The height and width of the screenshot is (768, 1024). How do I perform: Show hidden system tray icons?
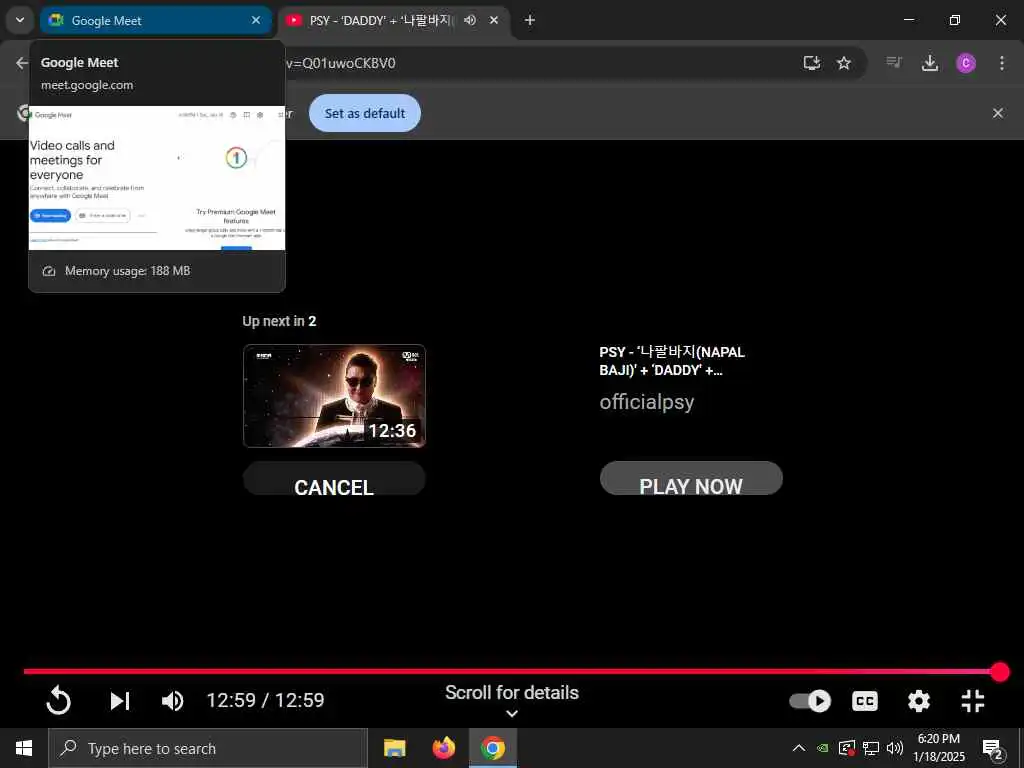coord(799,748)
